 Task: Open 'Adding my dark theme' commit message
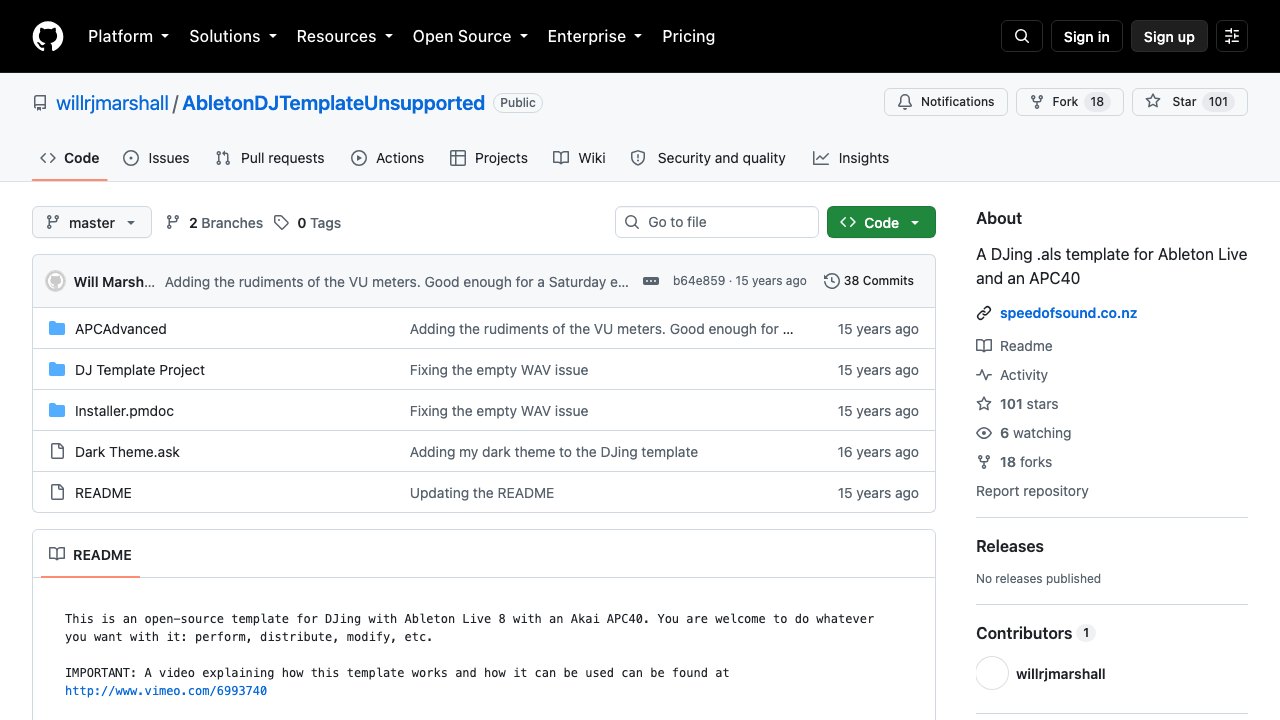click(554, 452)
